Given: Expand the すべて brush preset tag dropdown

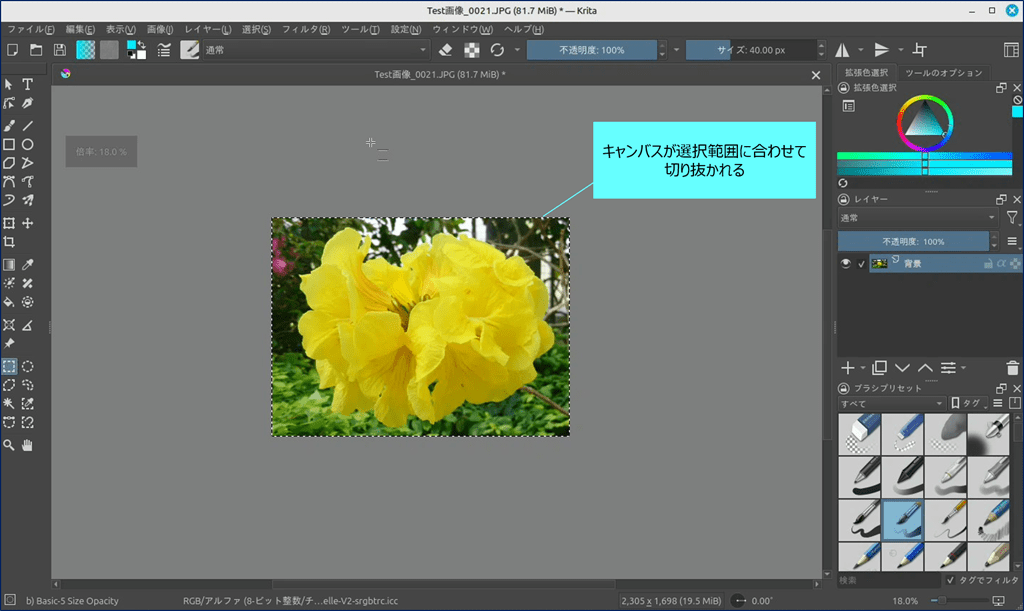Looking at the screenshot, I should pos(891,404).
